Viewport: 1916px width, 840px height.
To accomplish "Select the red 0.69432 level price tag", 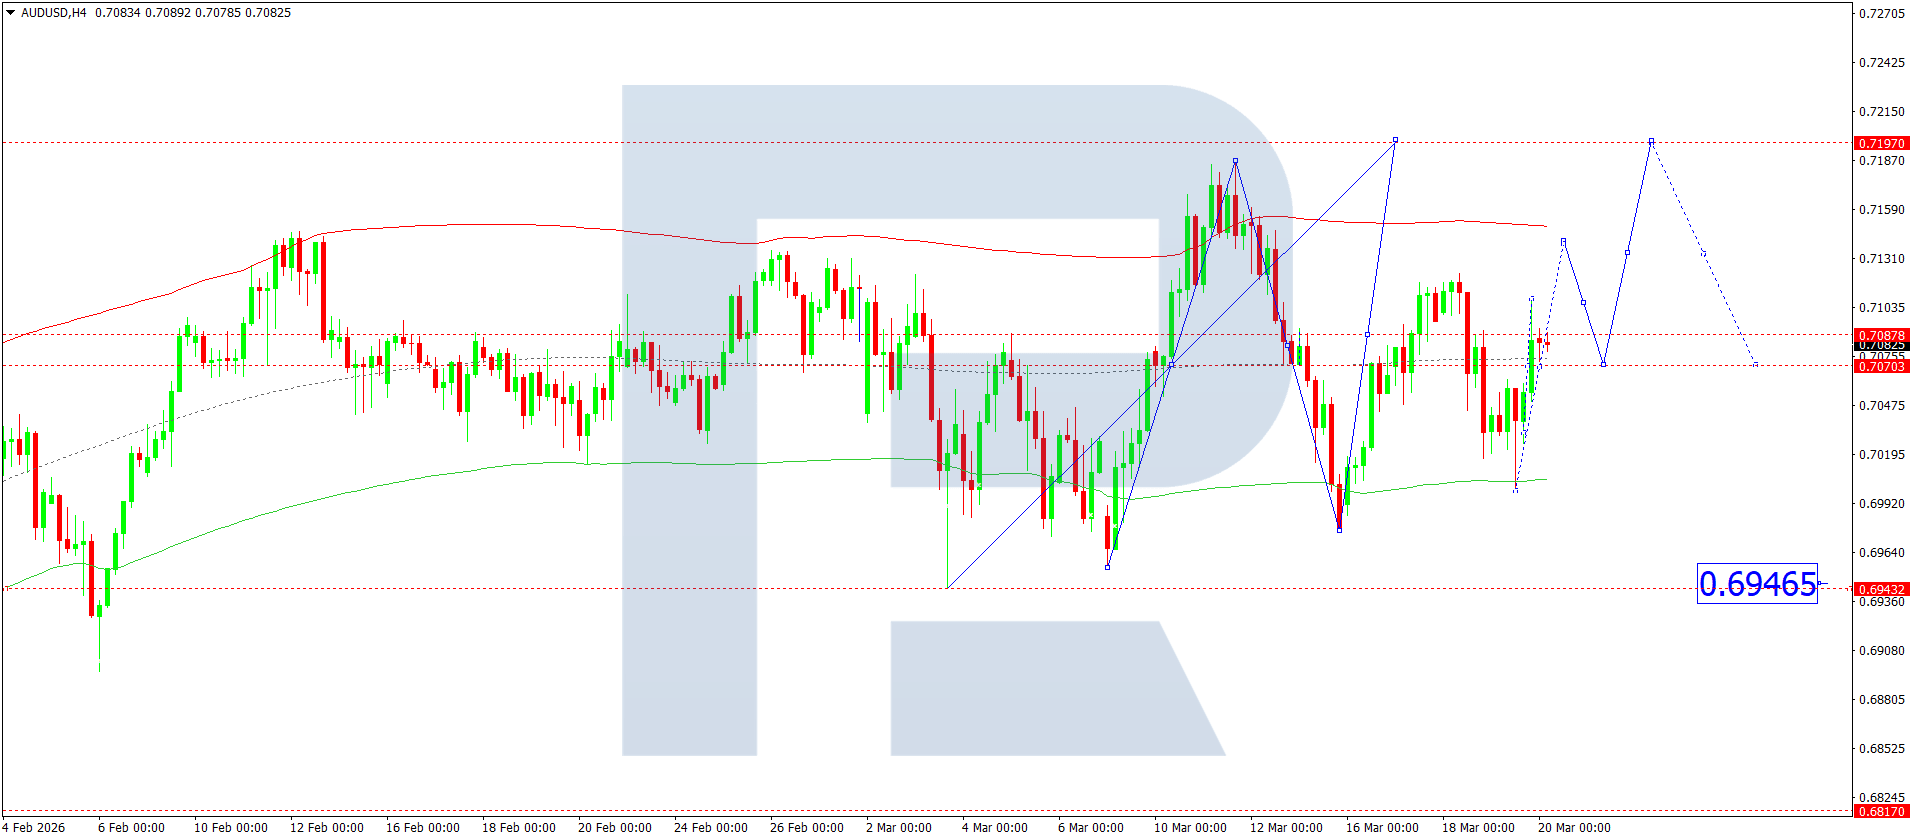I will (1881, 589).
